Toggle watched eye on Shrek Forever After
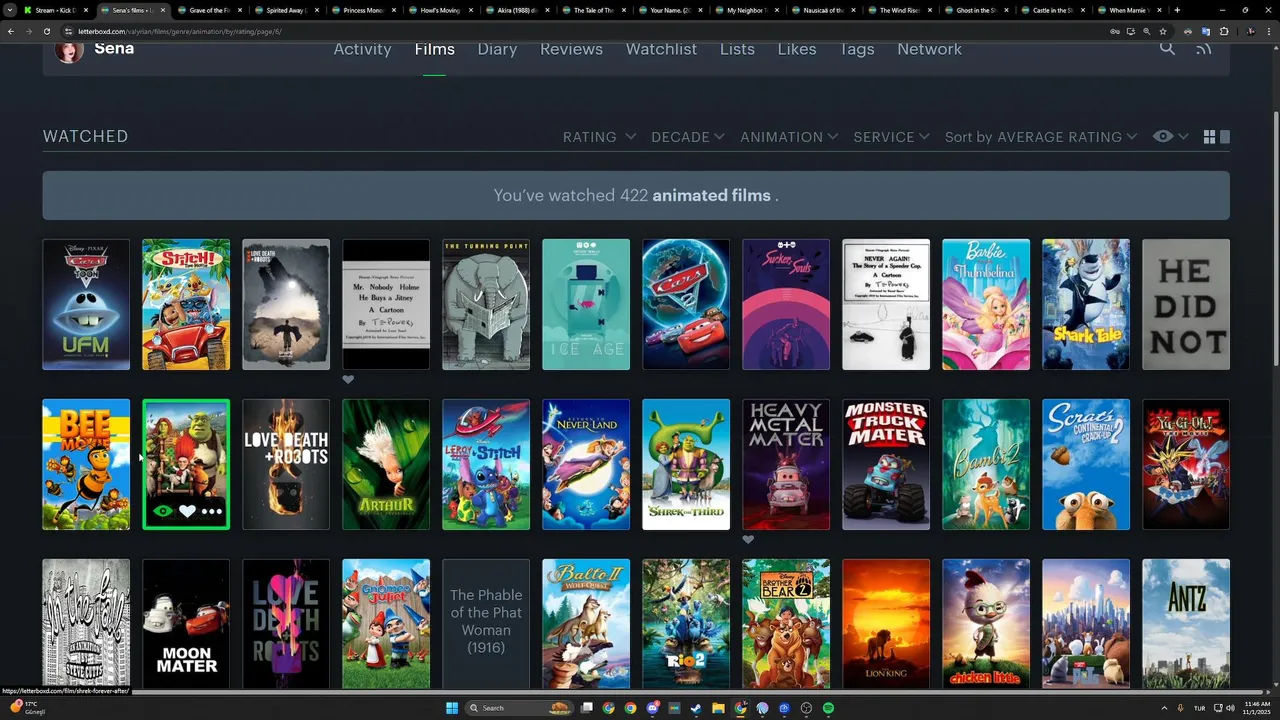The height and width of the screenshot is (720, 1280). tap(162, 511)
